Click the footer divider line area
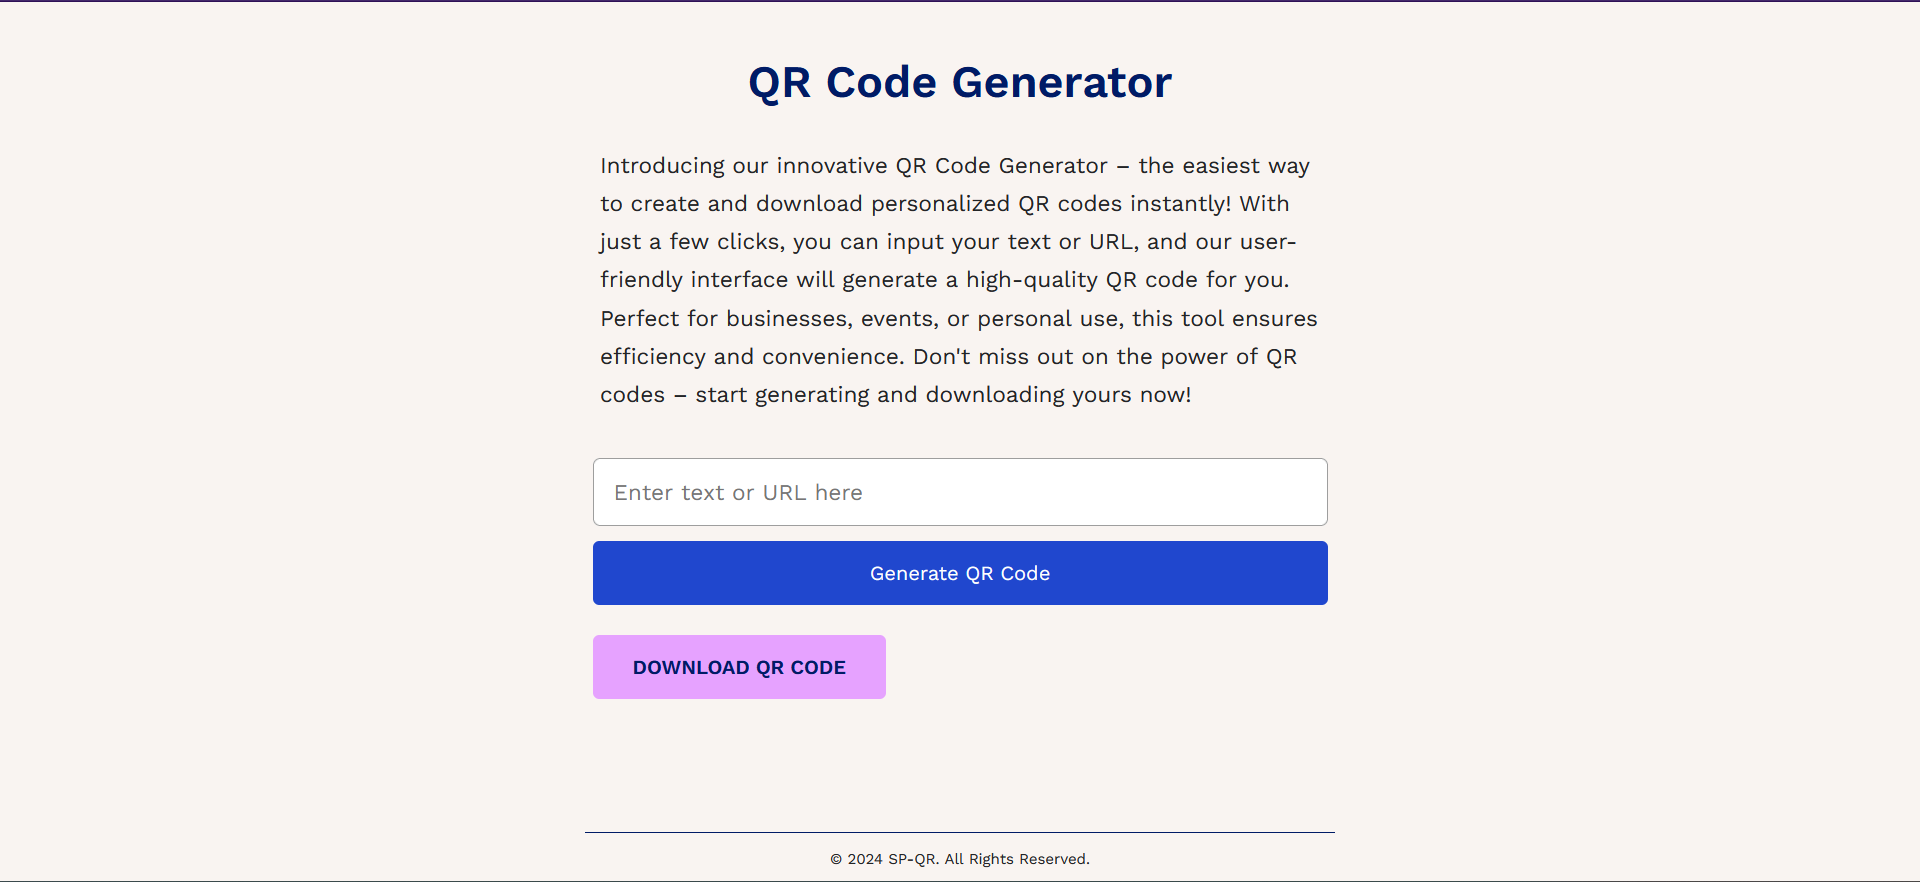Viewport: 1920px width, 882px height. [x=959, y=831]
